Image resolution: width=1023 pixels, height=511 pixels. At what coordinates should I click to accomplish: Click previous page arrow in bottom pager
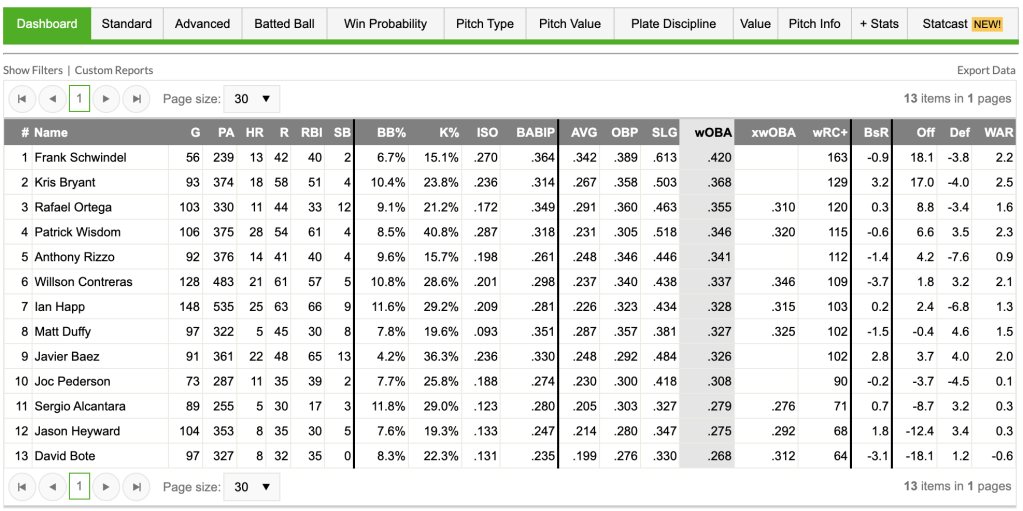click(51, 487)
